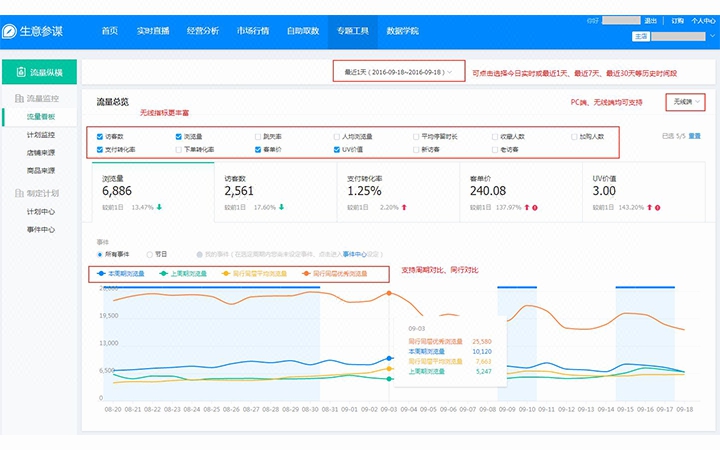Click red warning icon in 客单价 card
This screenshot has height=450, width=720.
coord(535,208)
